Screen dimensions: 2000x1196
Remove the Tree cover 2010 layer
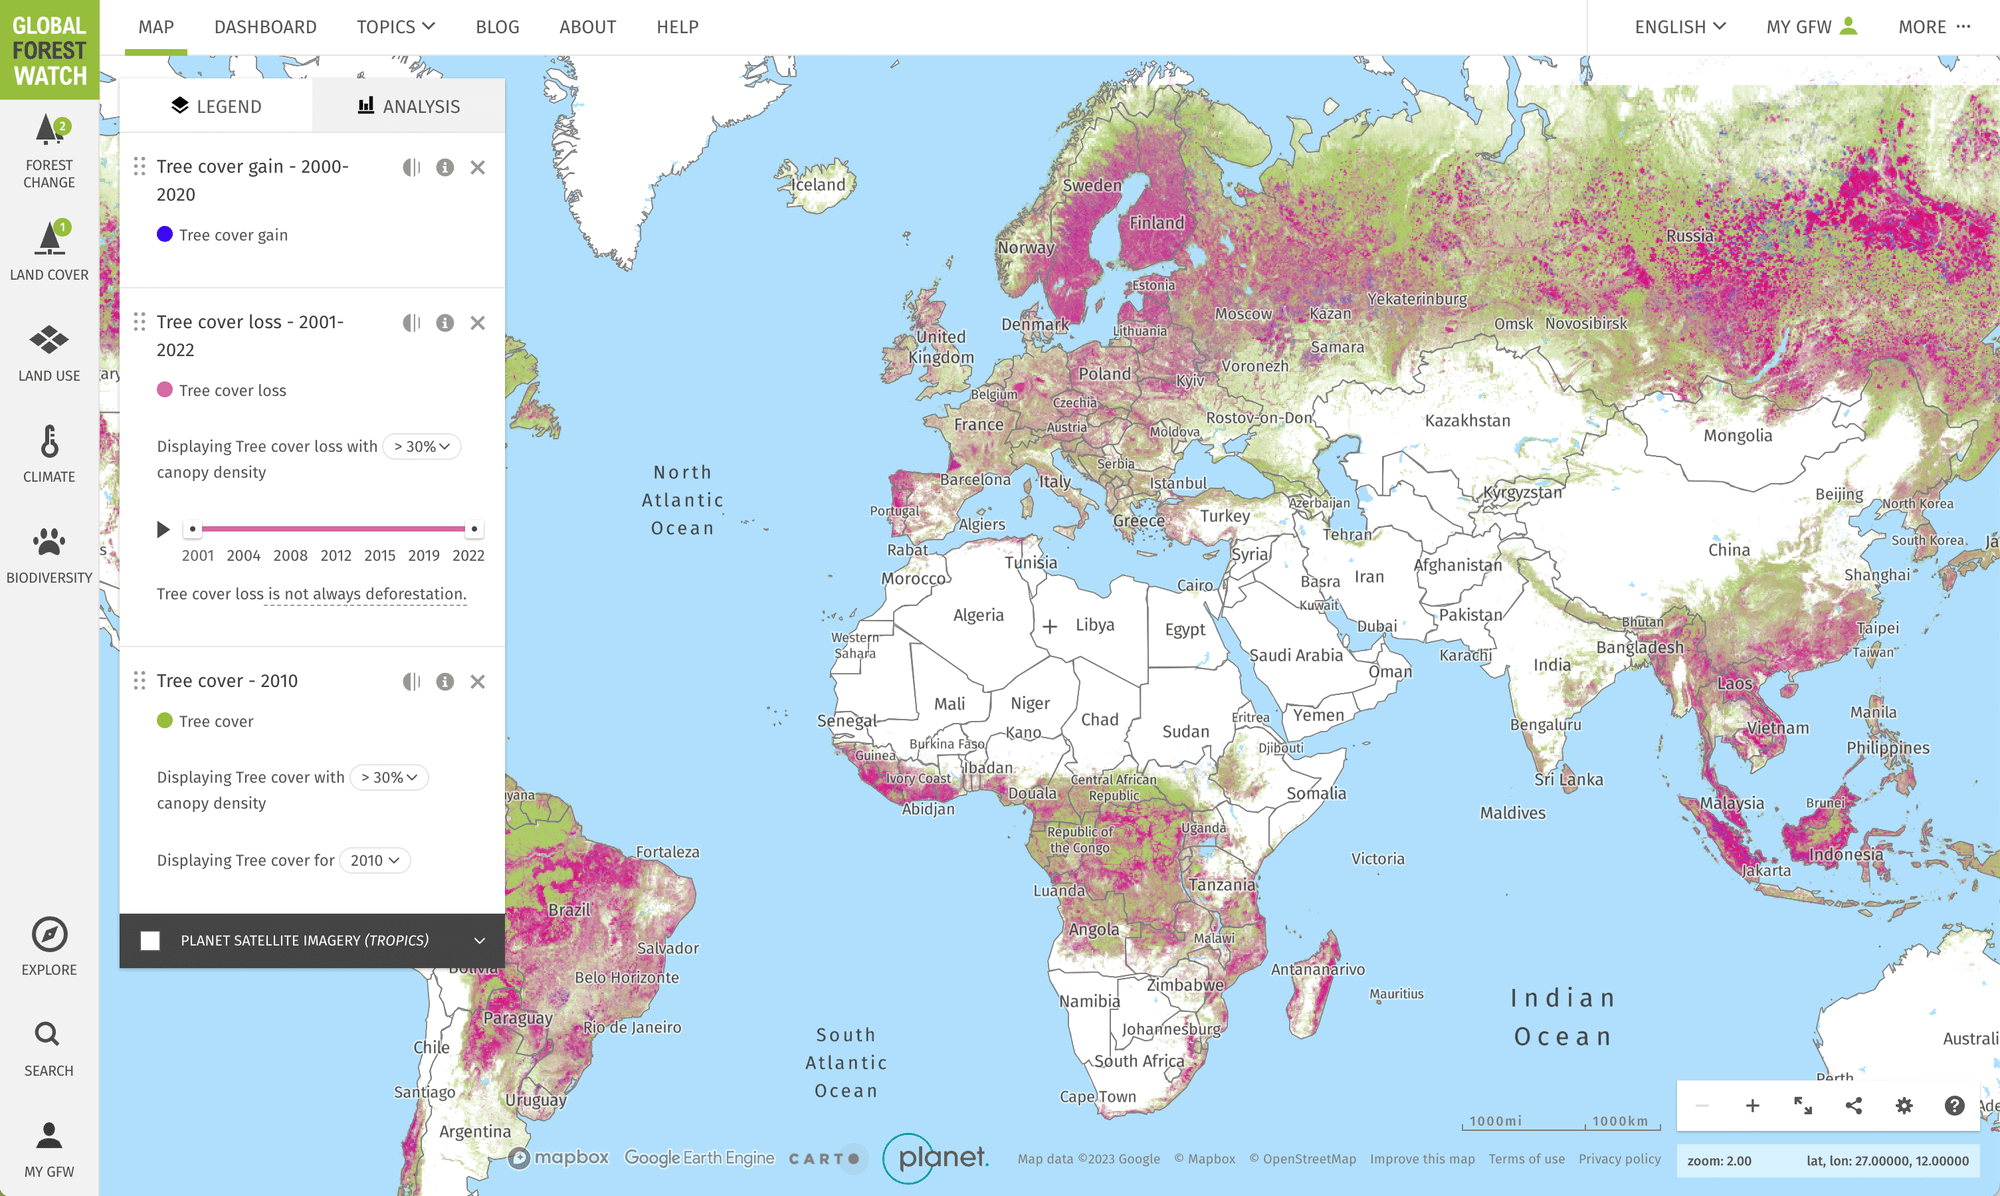pos(478,681)
